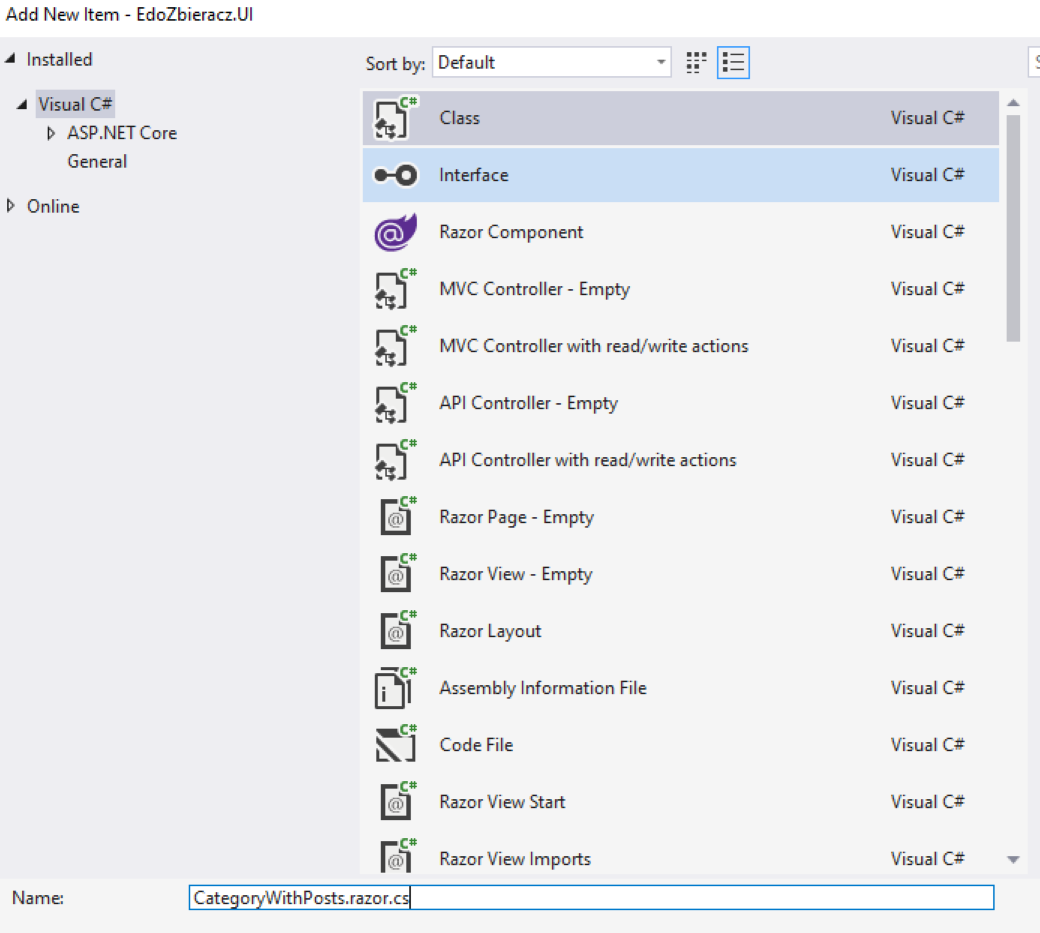
Task: Click the template list scroll down arrow
Action: 1013,859
